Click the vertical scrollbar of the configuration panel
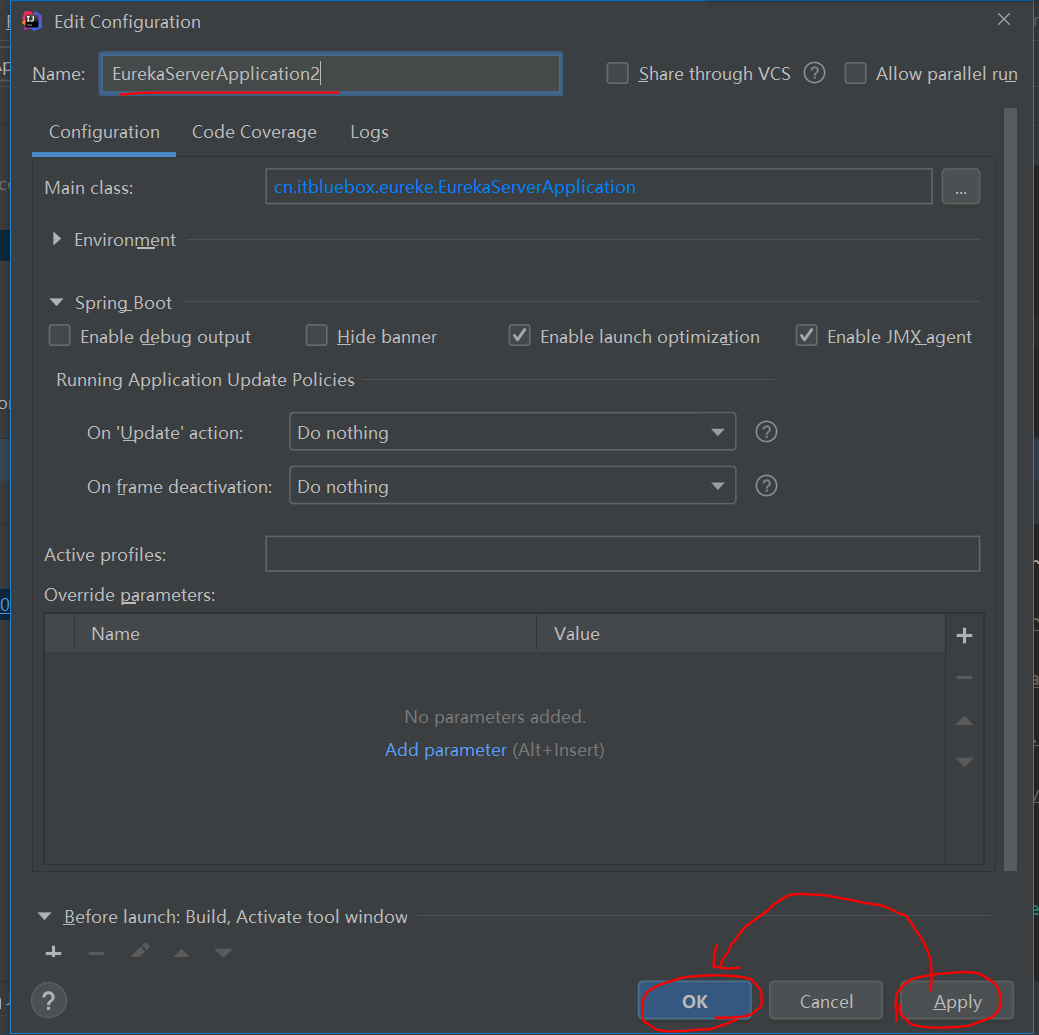This screenshot has height=1035, width=1039. (1010, 489)
